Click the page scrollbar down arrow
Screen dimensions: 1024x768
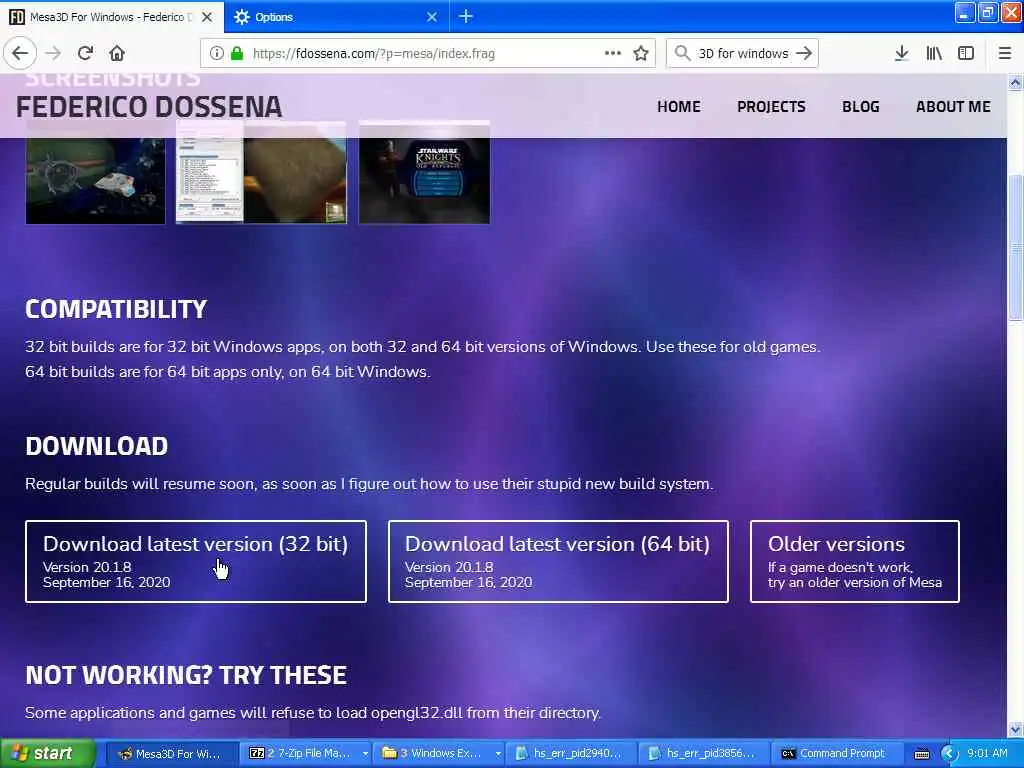(x=1016, y=729)
